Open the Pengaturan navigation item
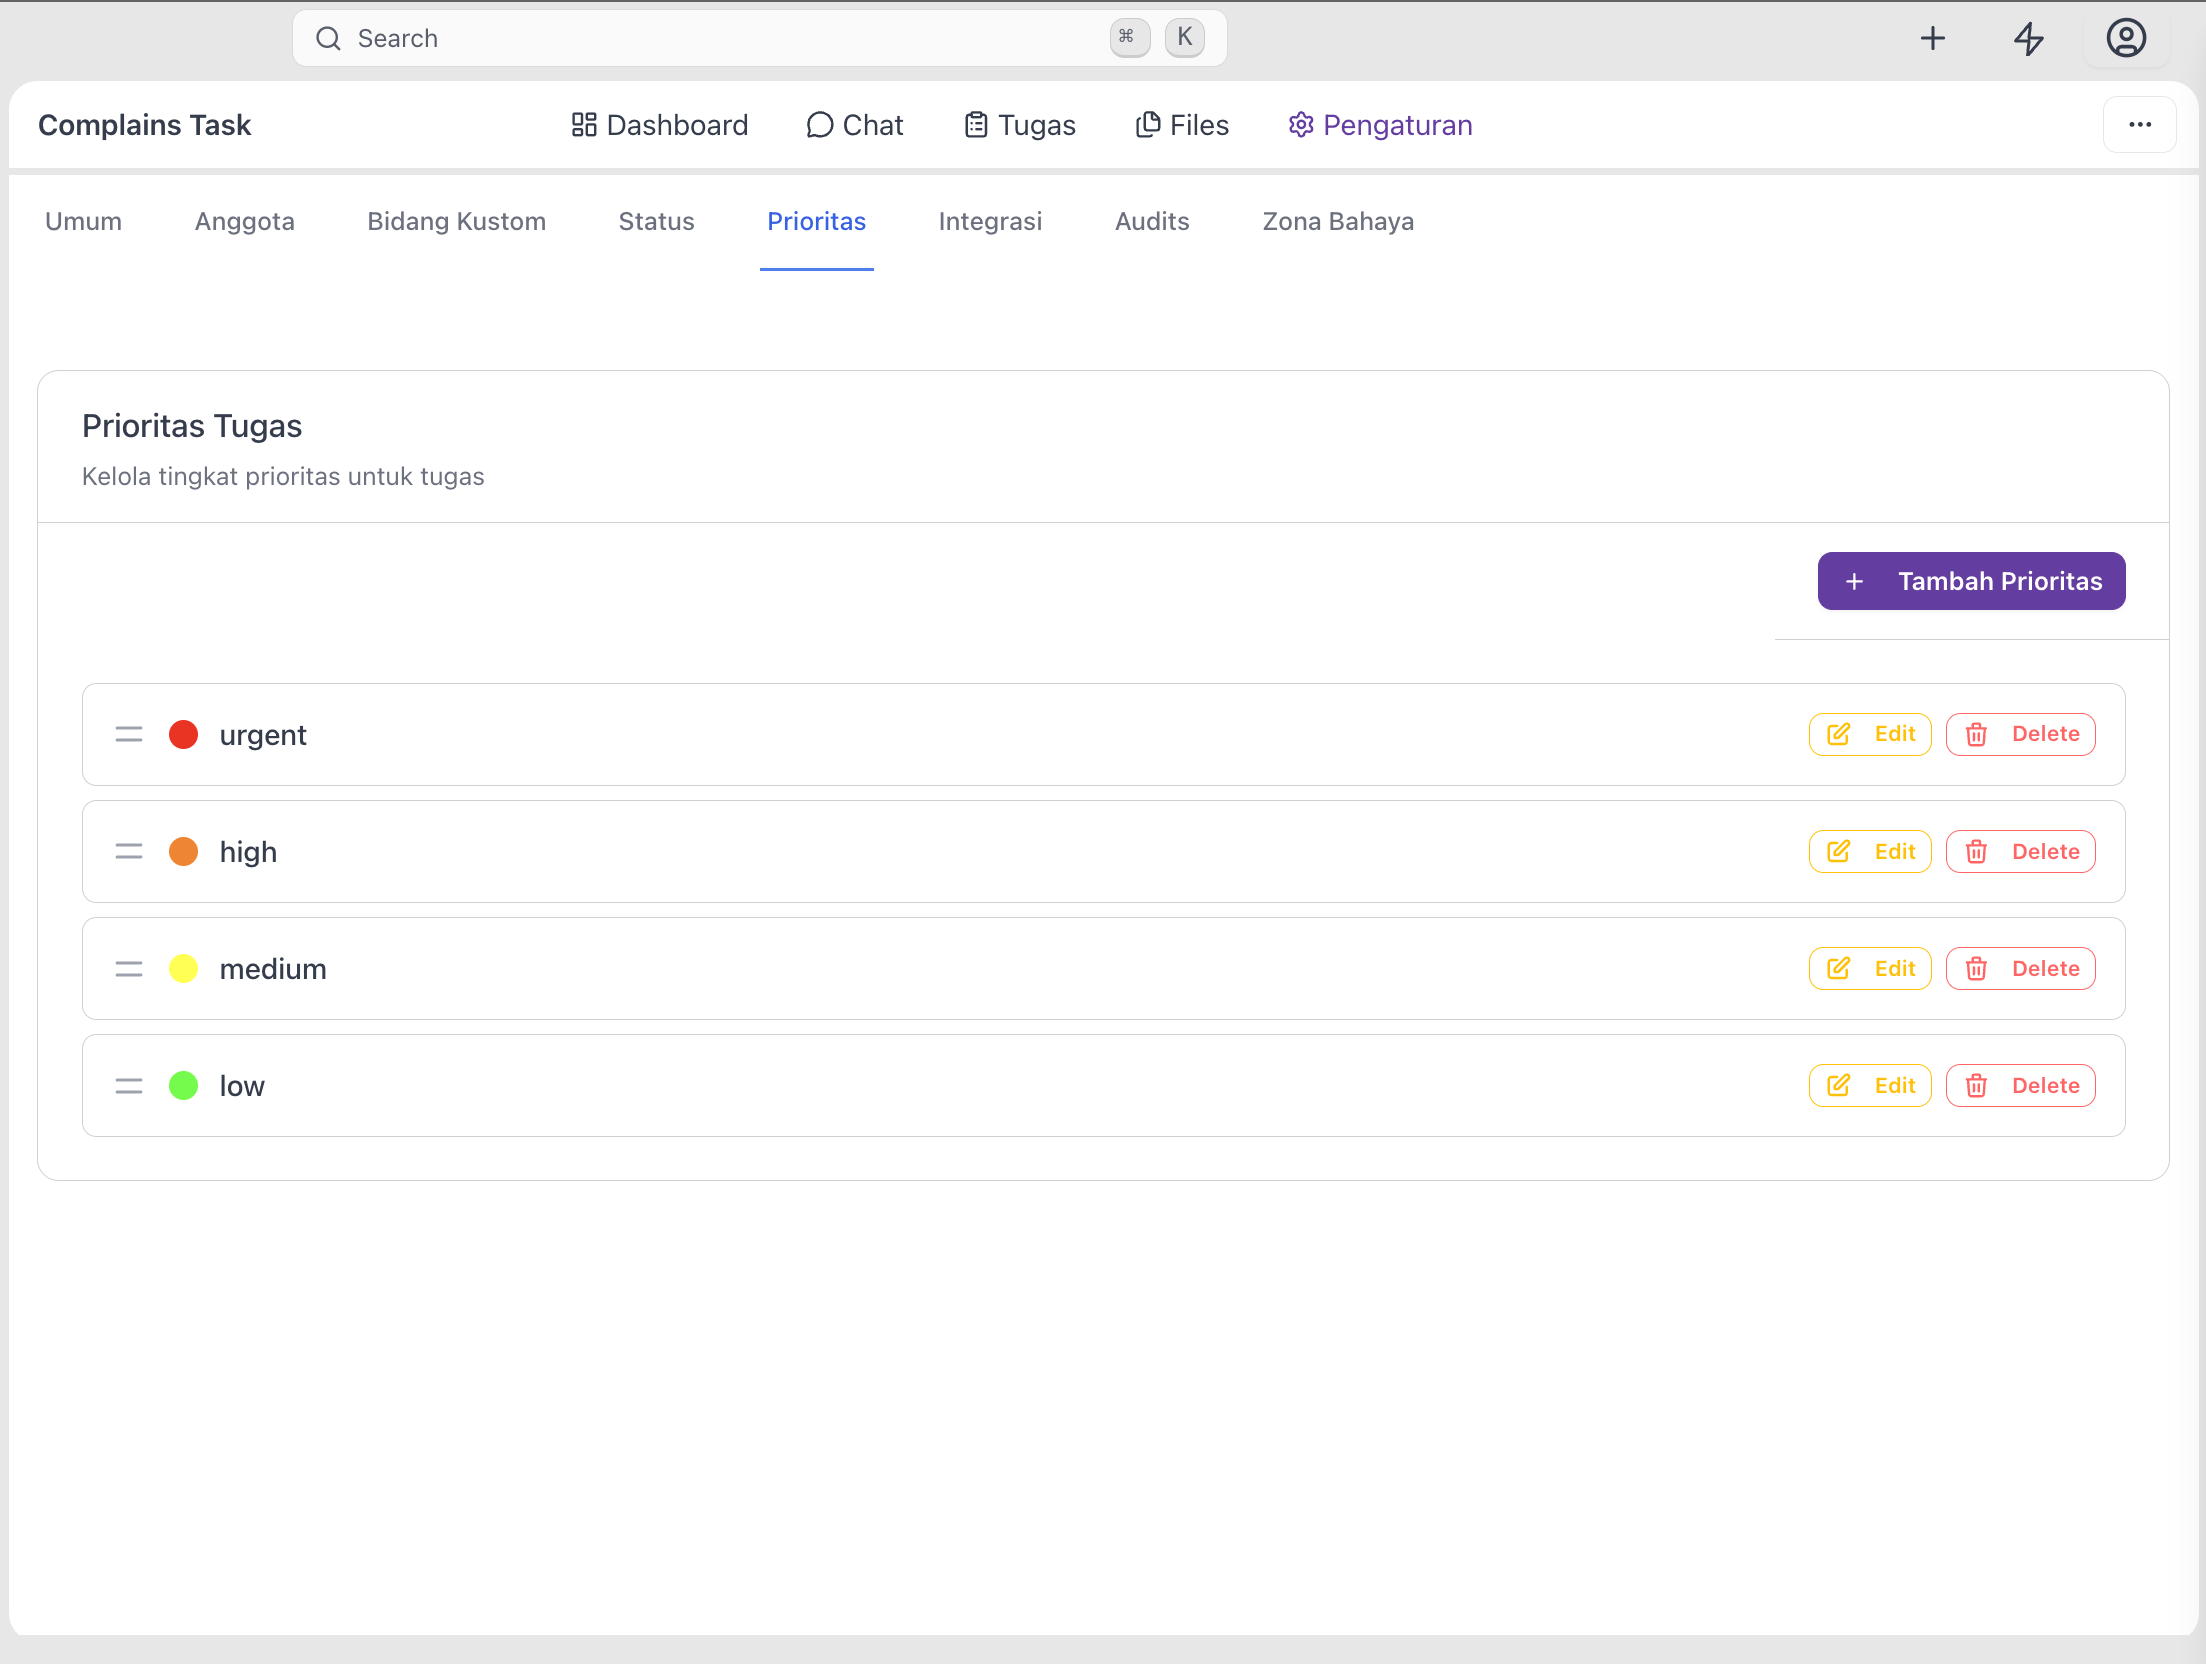 1380,125
